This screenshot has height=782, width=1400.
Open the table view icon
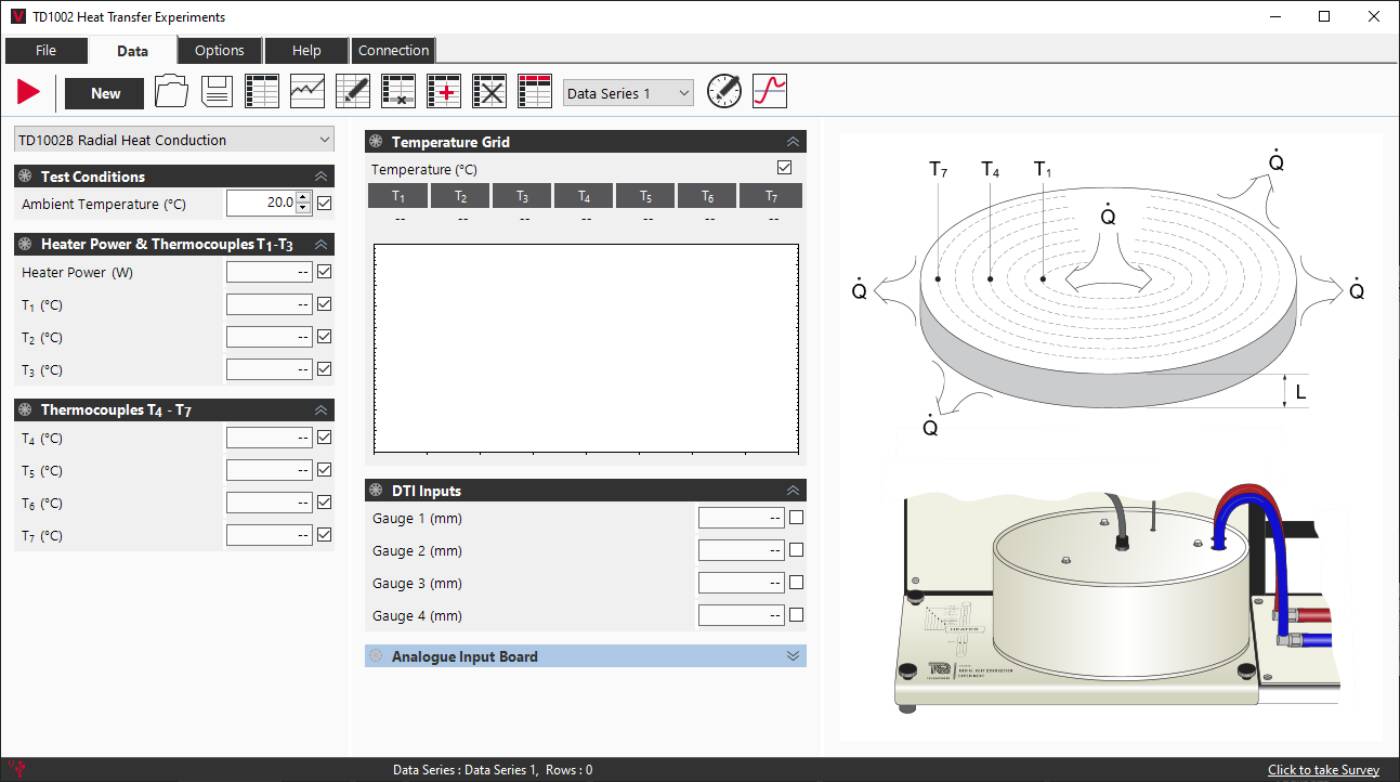pyautogui.click(x=261, y=91)
